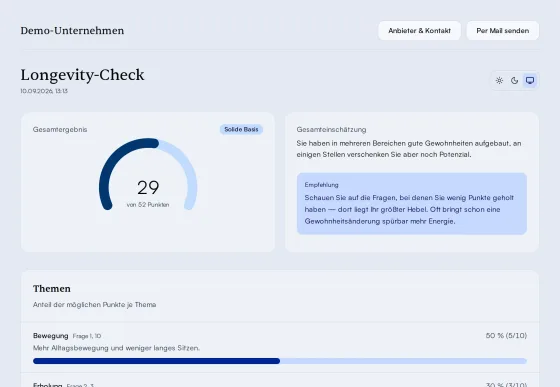Click the '30 % (3/10)' value
Image resolution: width=560 pixels, height=387 pixels.
point(506,385)
